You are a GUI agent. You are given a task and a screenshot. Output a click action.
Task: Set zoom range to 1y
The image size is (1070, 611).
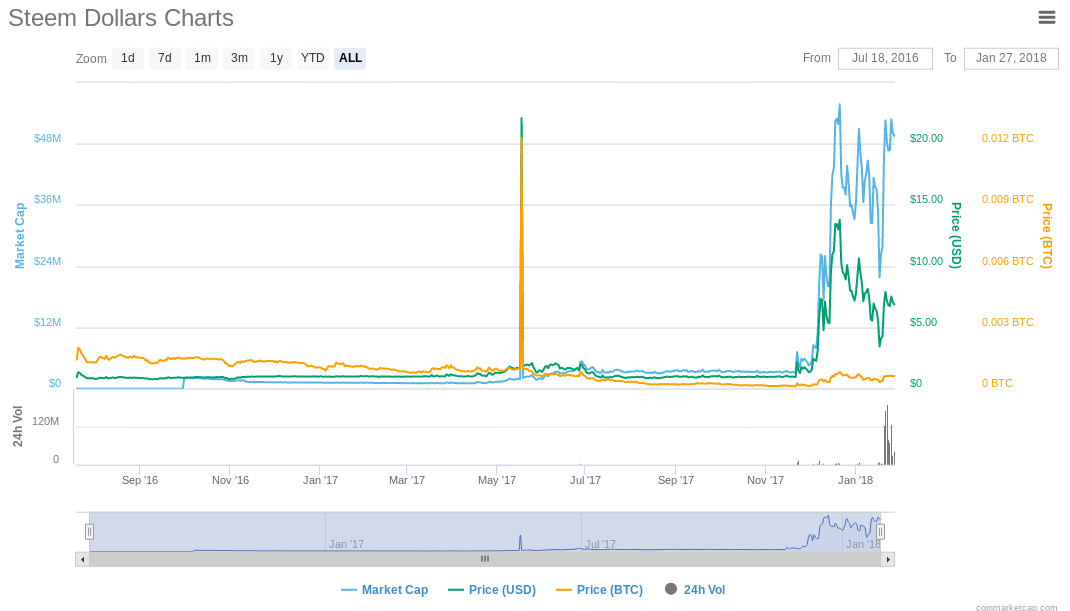276,58
